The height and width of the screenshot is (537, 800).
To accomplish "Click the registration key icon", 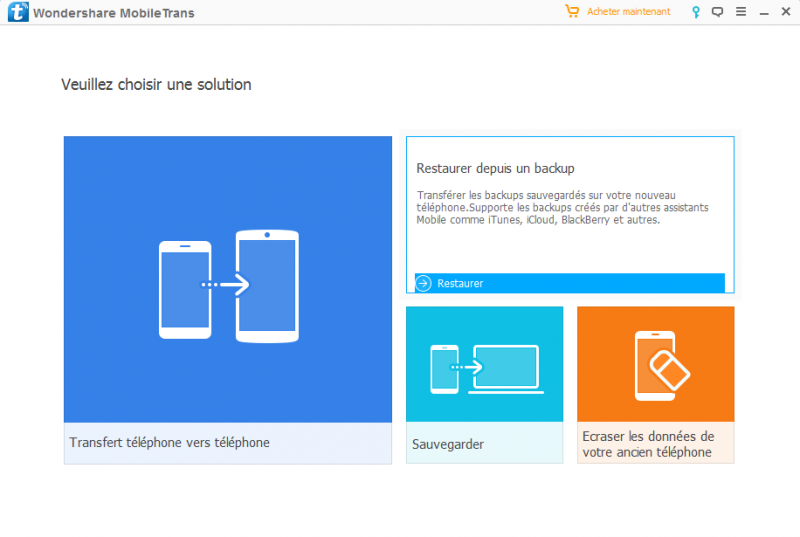I will 695,12.
